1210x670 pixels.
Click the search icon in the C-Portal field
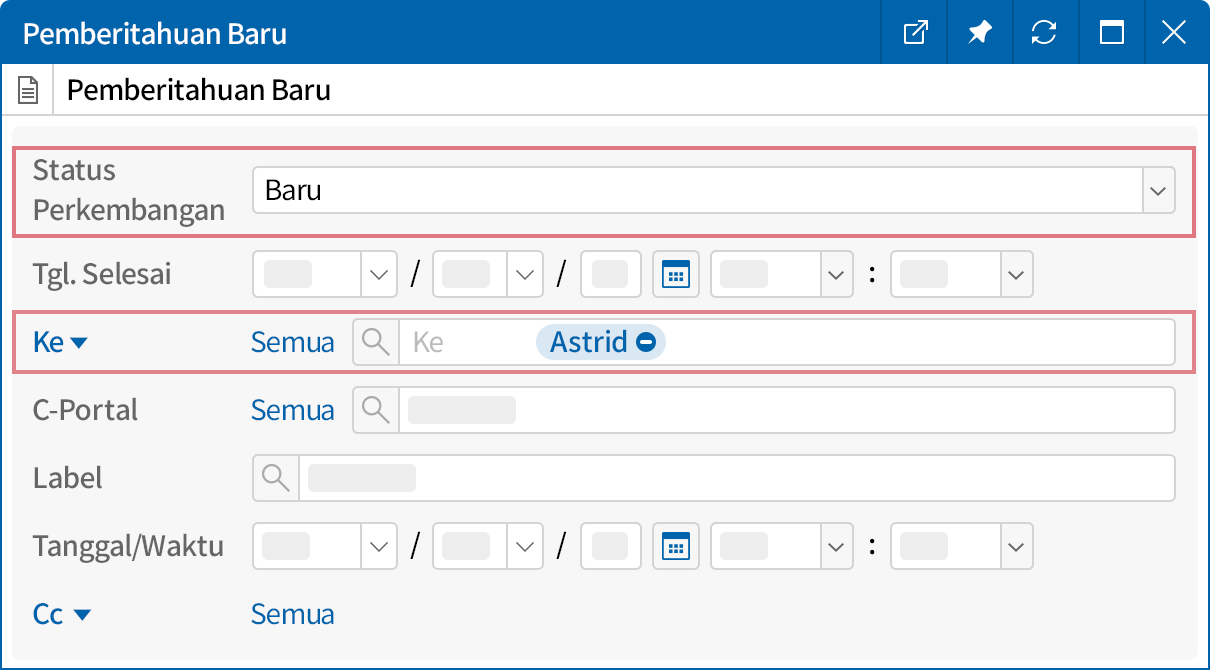tap(375, 409)
